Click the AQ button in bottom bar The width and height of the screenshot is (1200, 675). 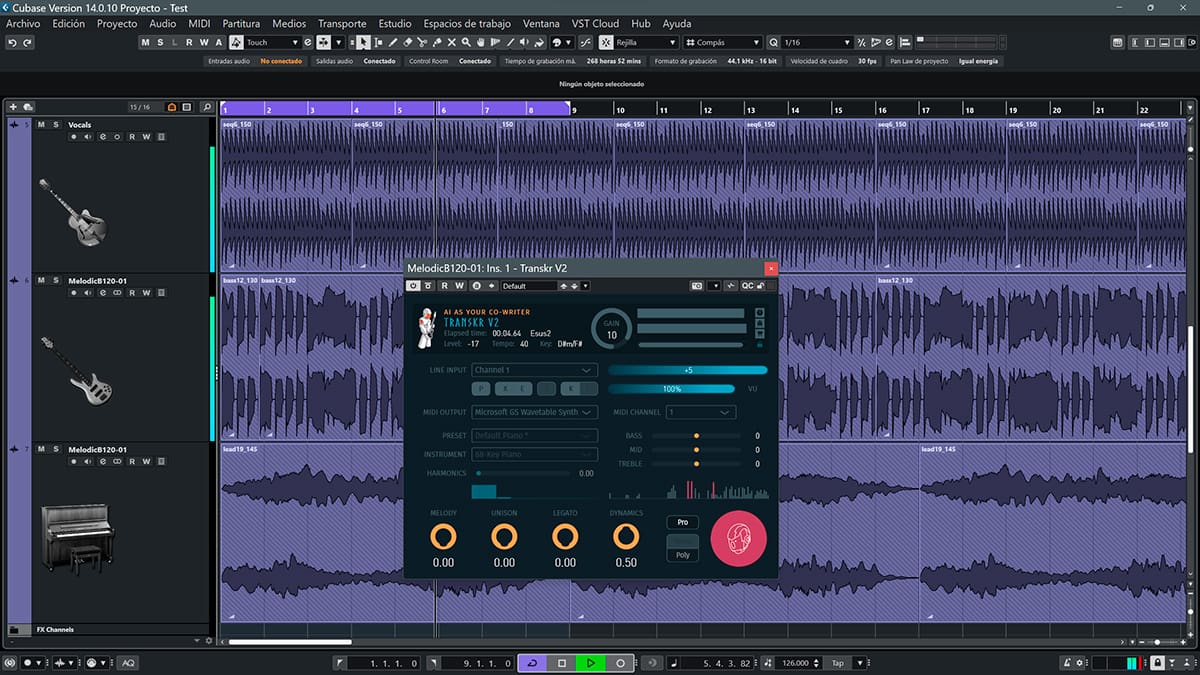pyautogui.click(x=129, y=663)
